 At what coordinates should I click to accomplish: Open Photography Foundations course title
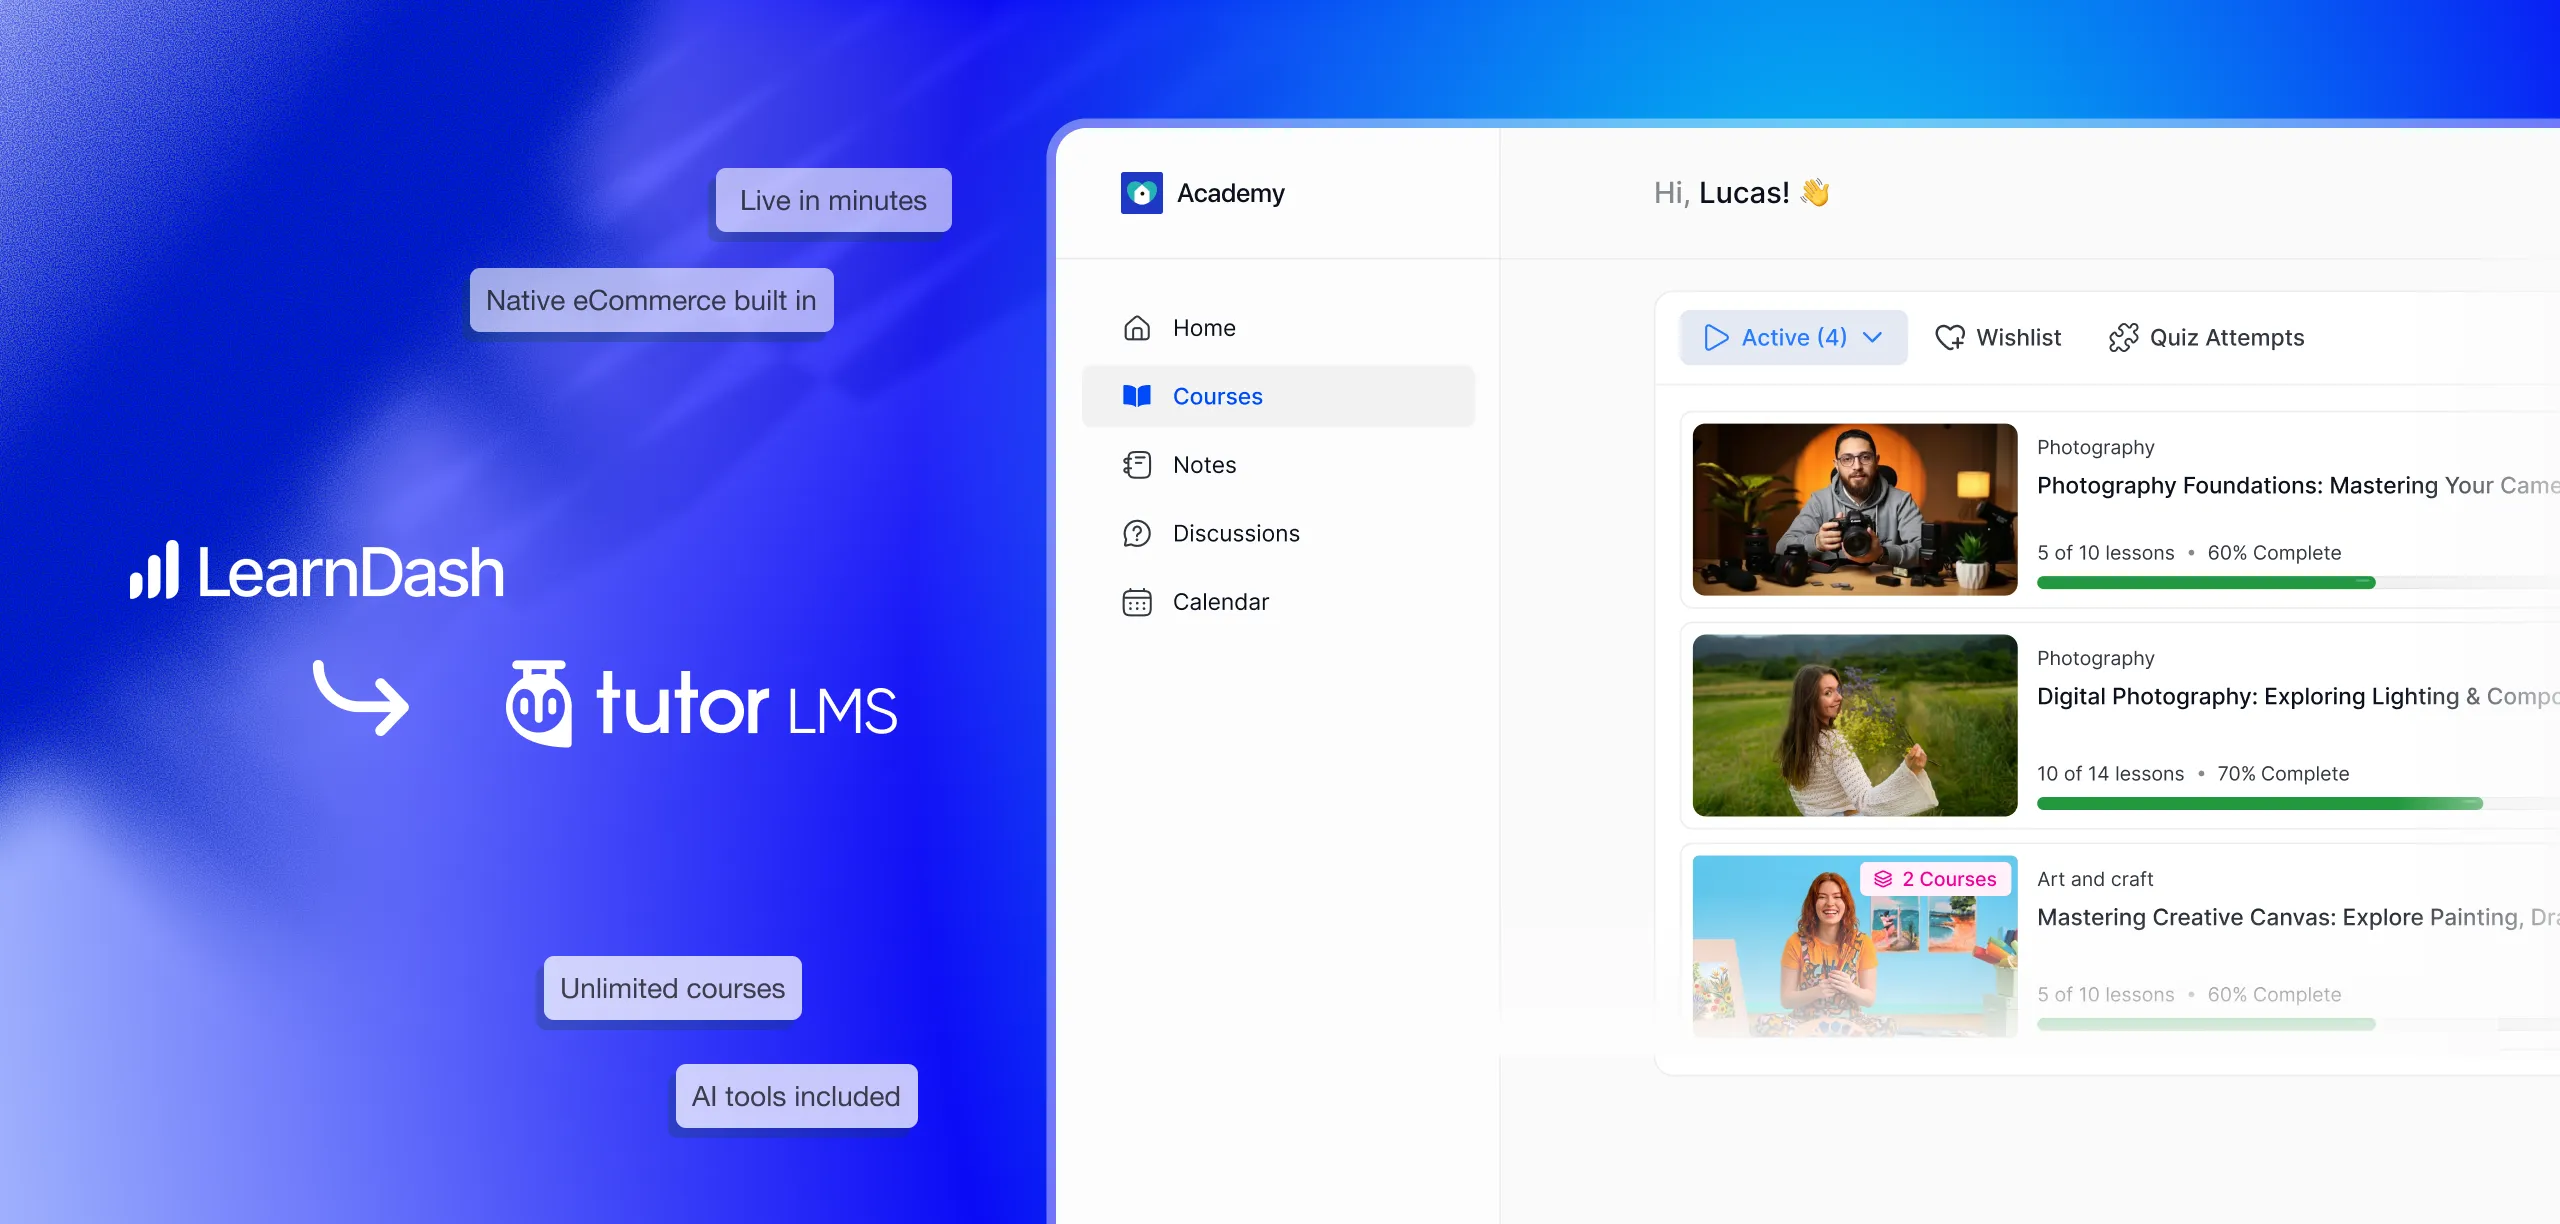coord(2298,486)
